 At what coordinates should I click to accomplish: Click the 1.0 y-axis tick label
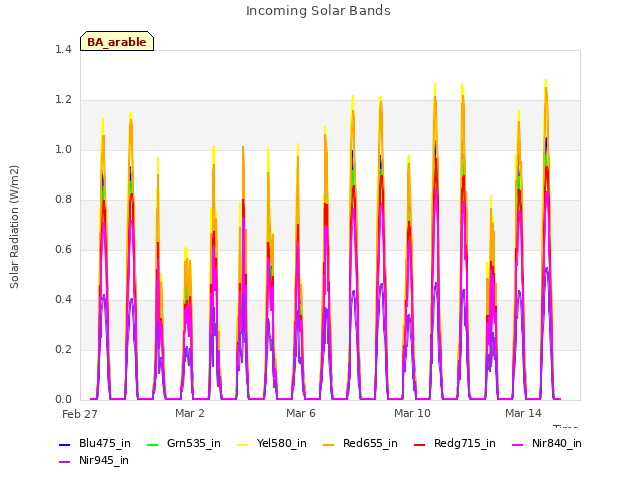click(x=63, y=150)
